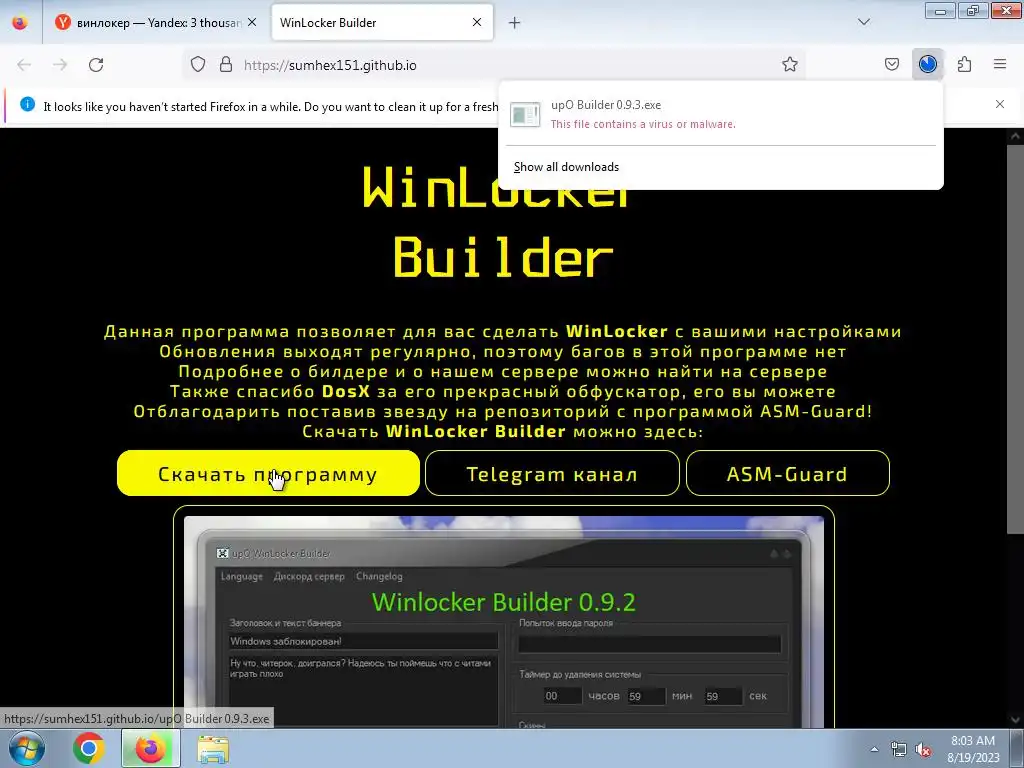Open the taskbar clock showing 8:03 AM
The width and height of the screenshot is (1024, 768).
pos(973,749)
